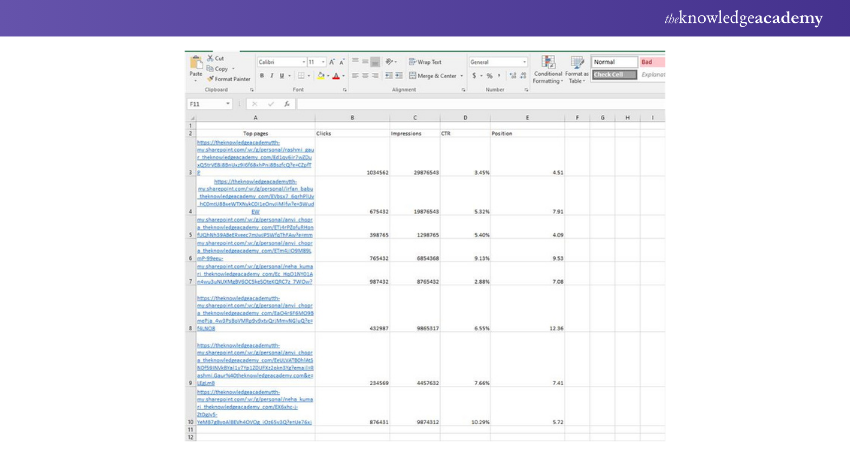Viewport: 850px width, 450px height.
Task: Click the Wrap Text button
Action: click(x=424, y=62)
